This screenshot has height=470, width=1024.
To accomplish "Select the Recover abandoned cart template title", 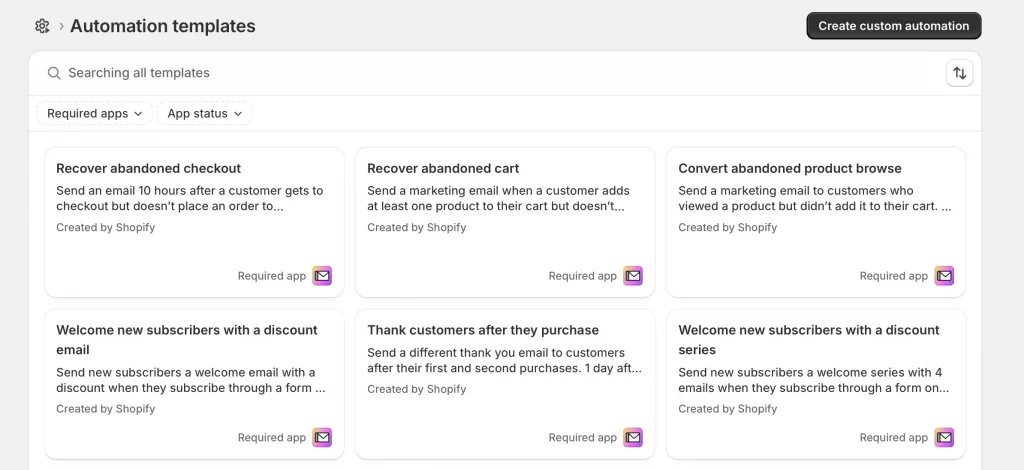I will tap(443, 168).
